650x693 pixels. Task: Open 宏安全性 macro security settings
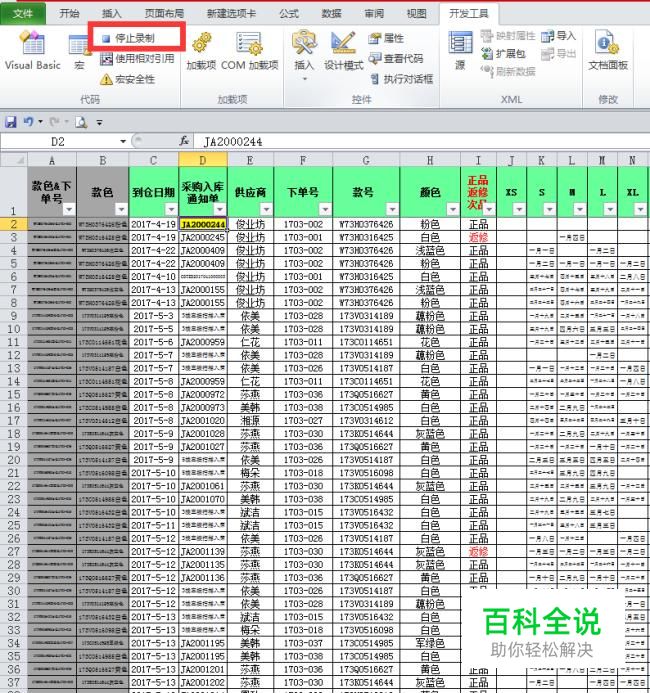tap(128, 79)
